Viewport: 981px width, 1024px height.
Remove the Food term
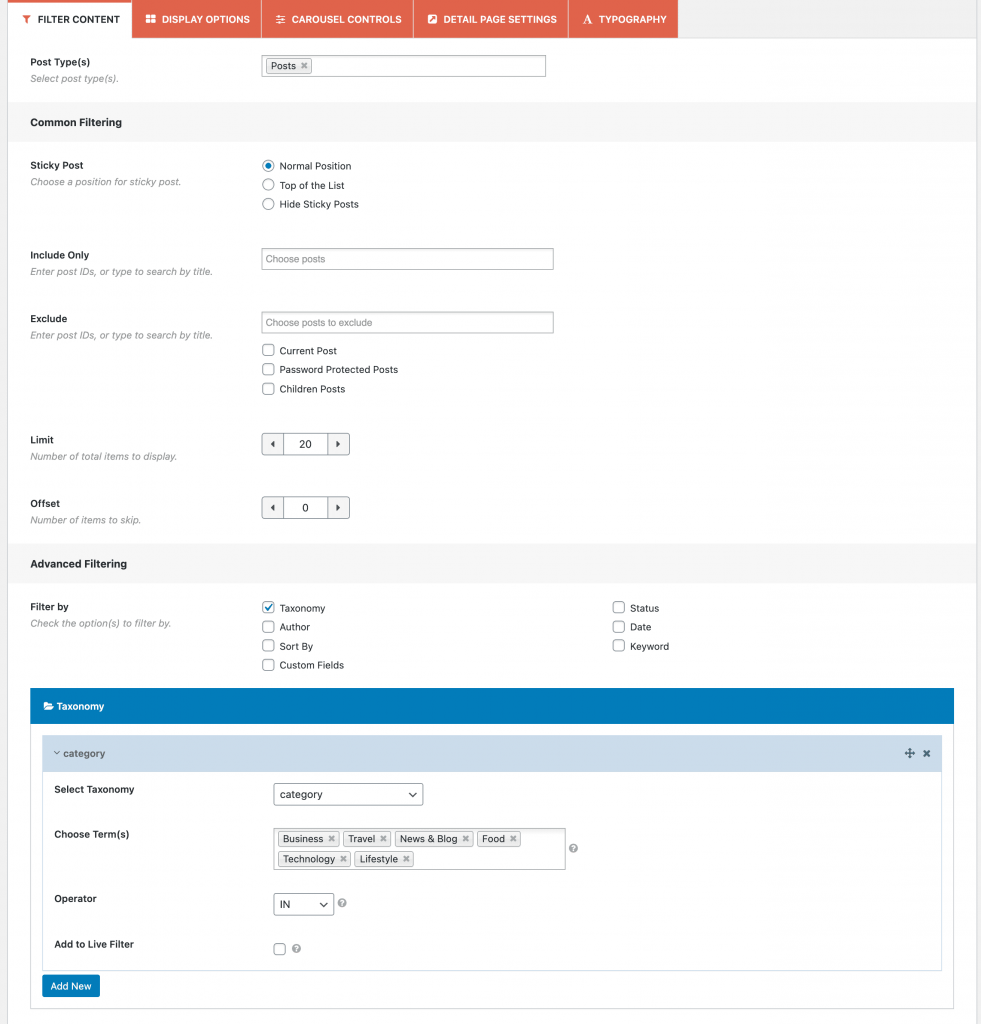[x=513, y=839]
